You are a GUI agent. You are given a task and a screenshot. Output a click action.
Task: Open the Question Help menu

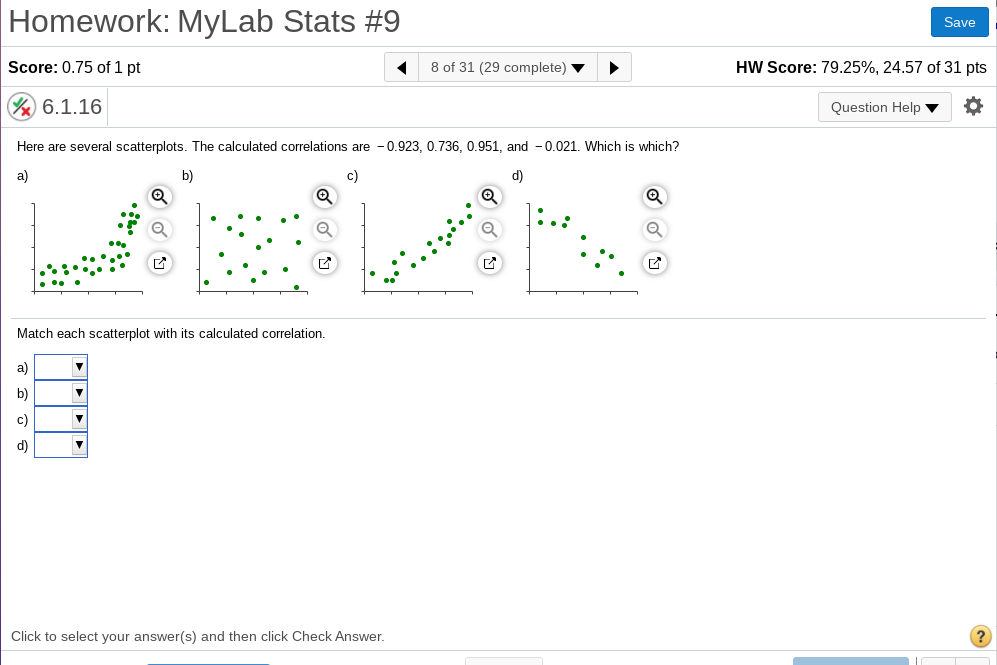coord(884,107)
